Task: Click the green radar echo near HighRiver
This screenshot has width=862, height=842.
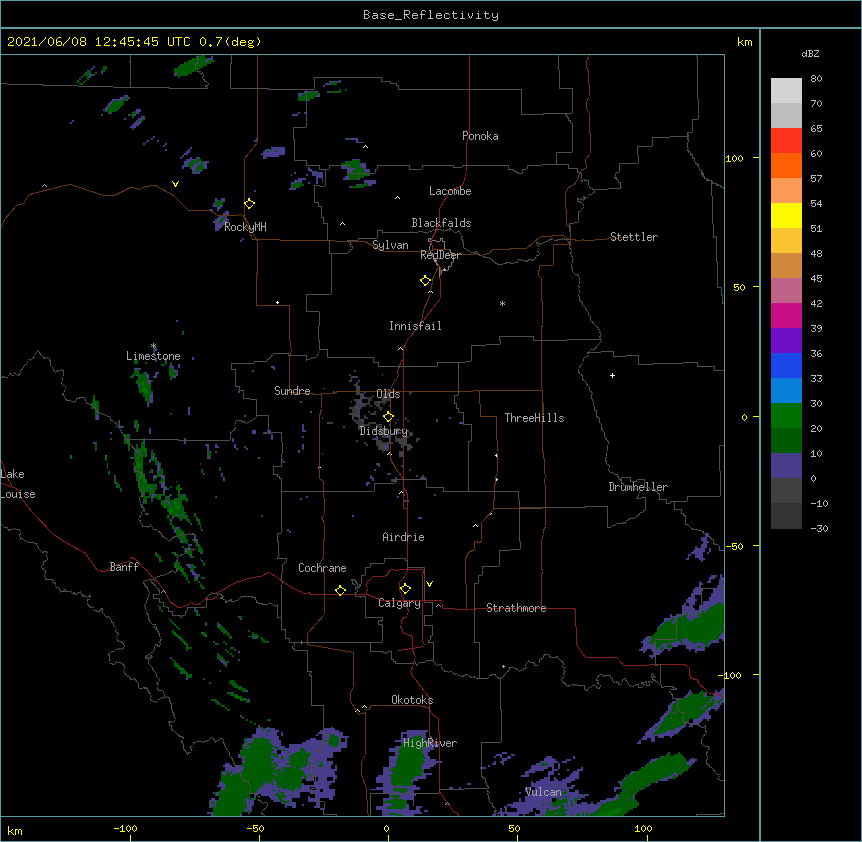Action: (x=408, y=769)
